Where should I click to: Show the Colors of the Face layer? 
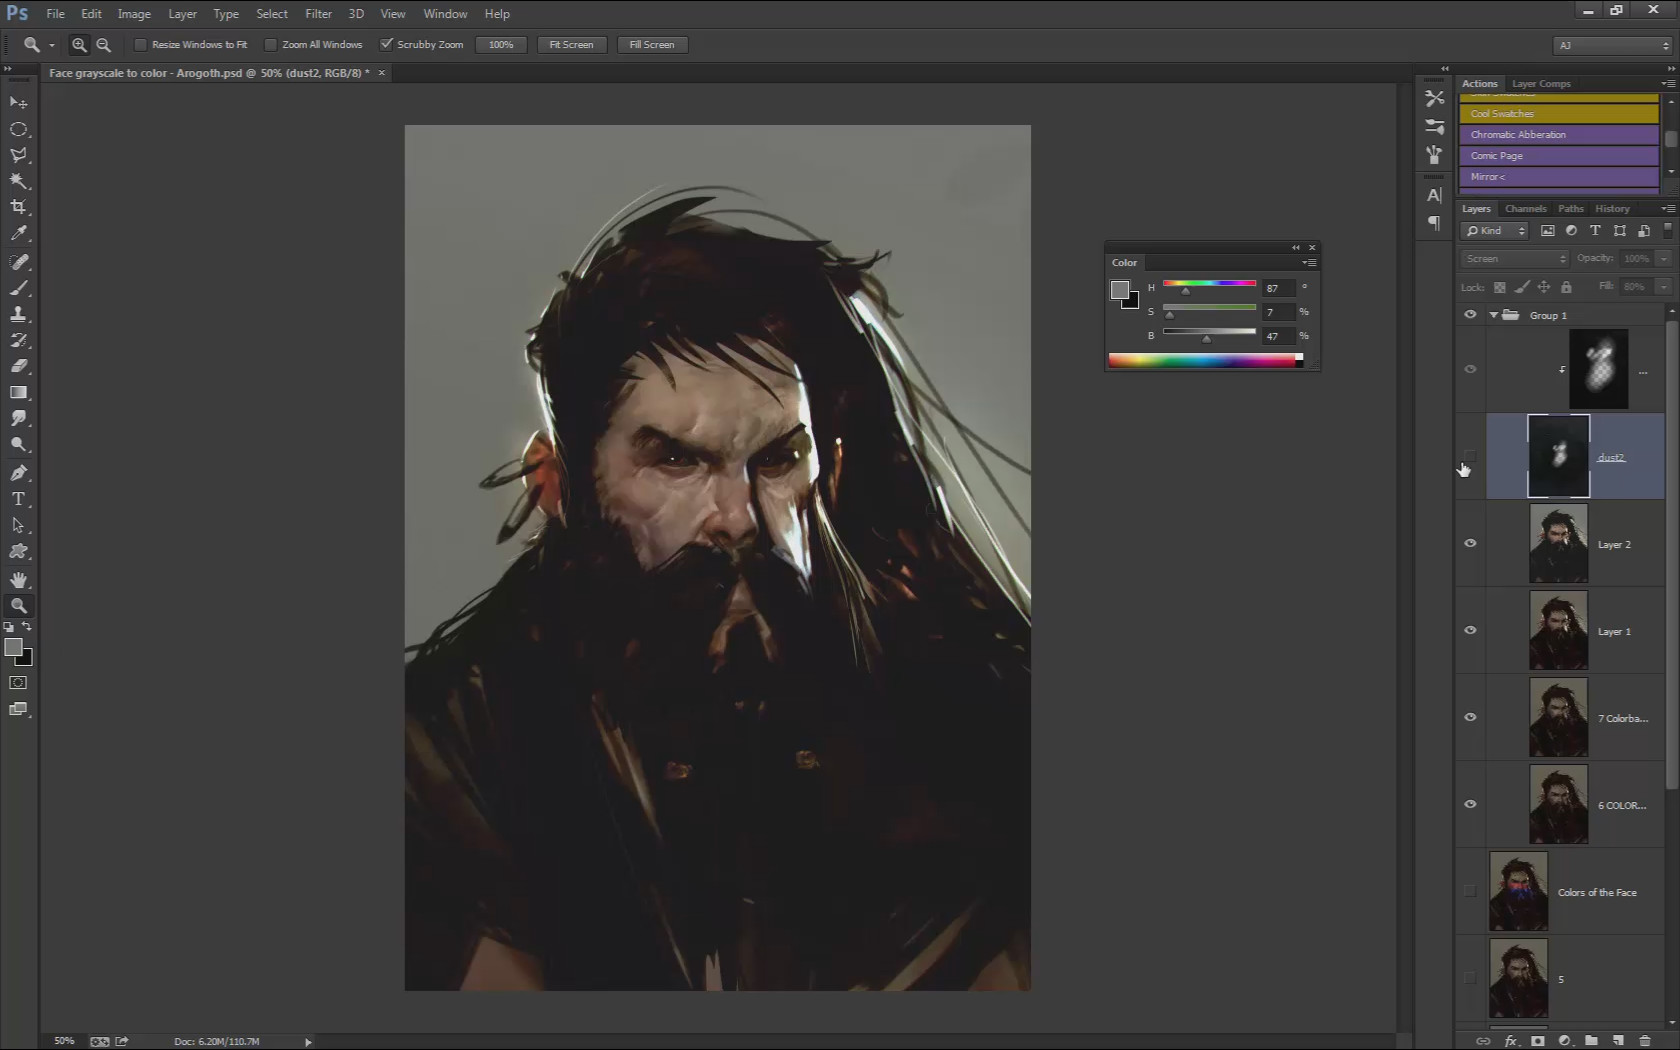[1470, 891]
